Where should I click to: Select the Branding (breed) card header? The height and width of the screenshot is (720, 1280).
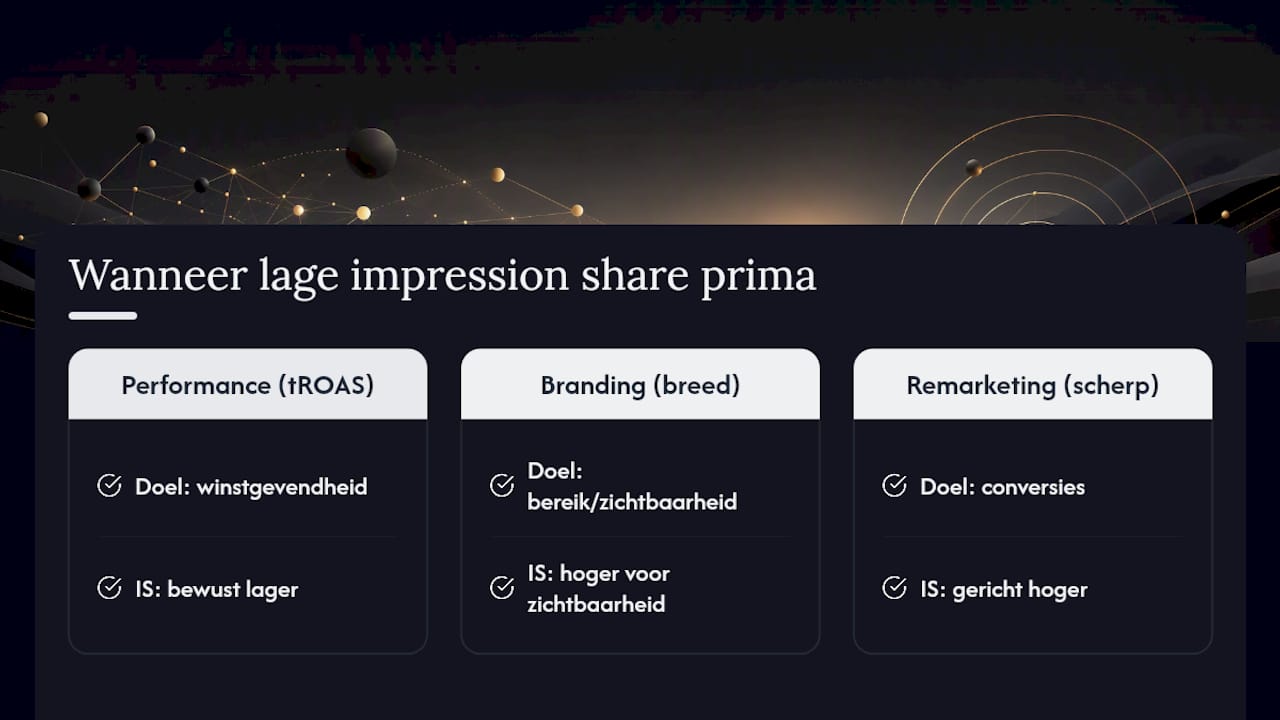pos(640,384)
